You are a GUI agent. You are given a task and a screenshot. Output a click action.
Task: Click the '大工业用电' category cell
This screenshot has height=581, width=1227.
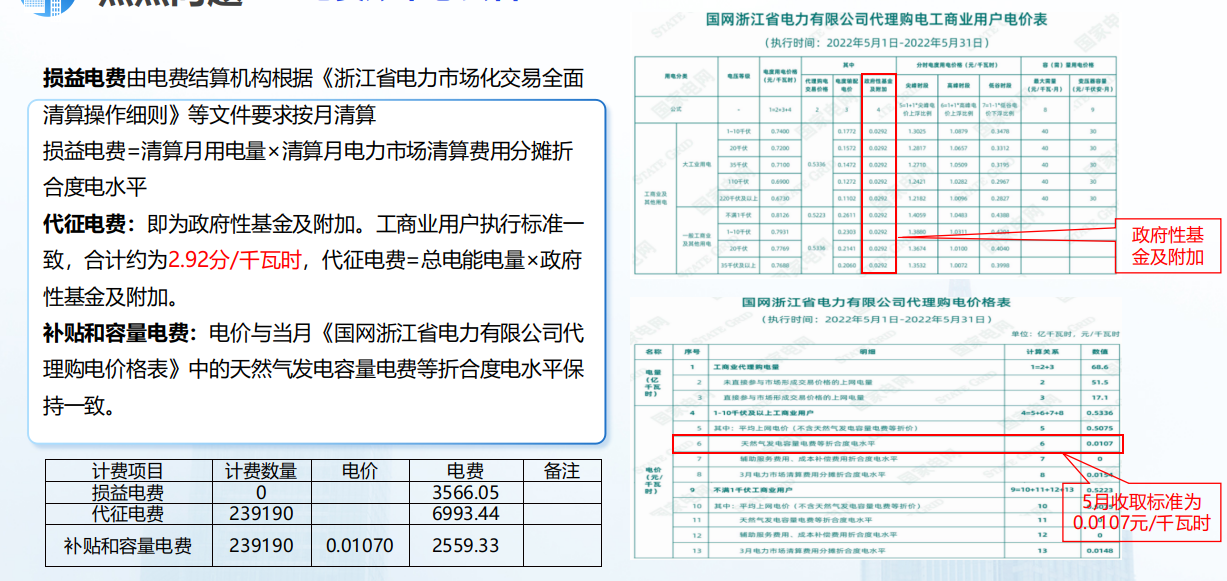point(697,164)
